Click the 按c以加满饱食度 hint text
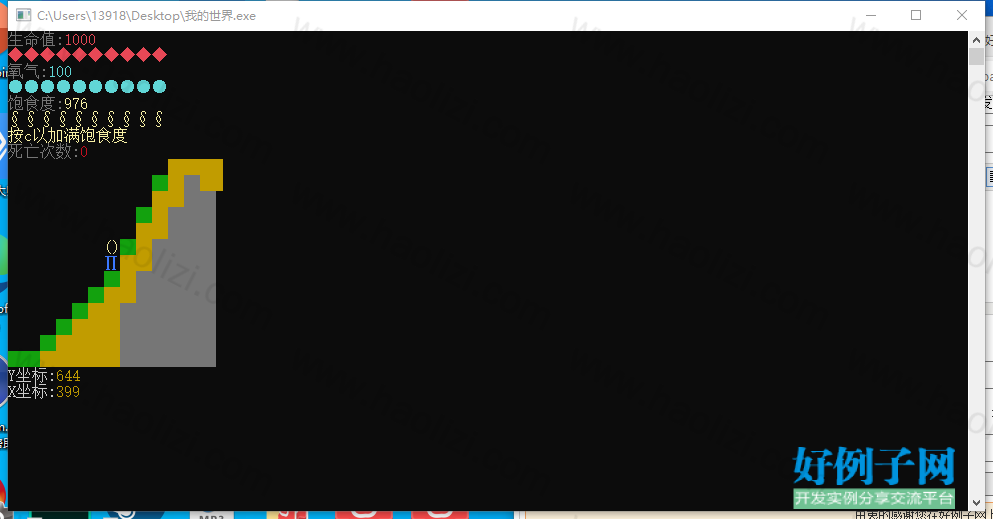Image resolution: width=993 pixels, height=519 pixels. click(68, 135)
